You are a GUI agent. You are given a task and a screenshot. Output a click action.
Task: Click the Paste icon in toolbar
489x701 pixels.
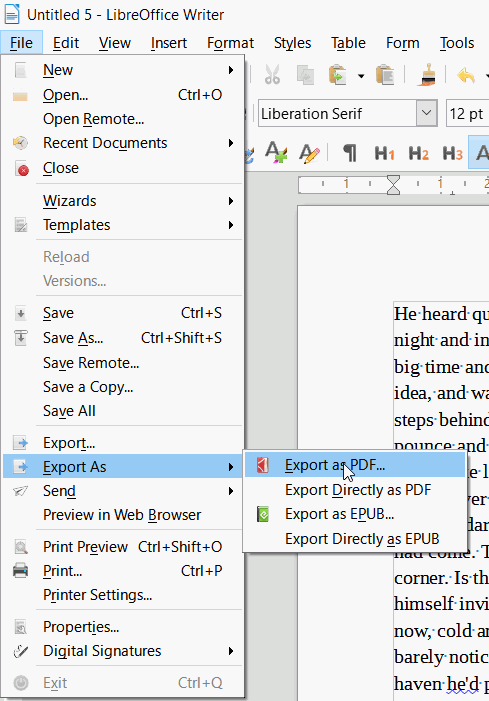pos(338,75)
